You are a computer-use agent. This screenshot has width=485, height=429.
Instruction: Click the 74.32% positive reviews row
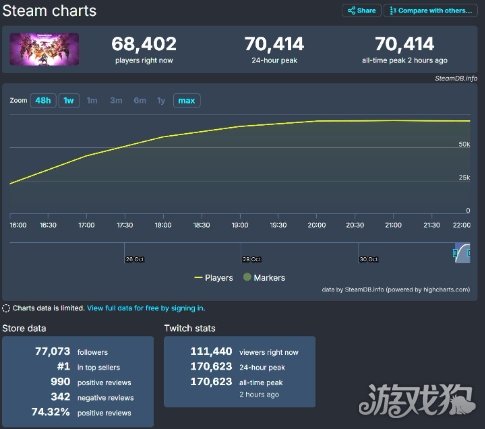(x=82, y=412)
